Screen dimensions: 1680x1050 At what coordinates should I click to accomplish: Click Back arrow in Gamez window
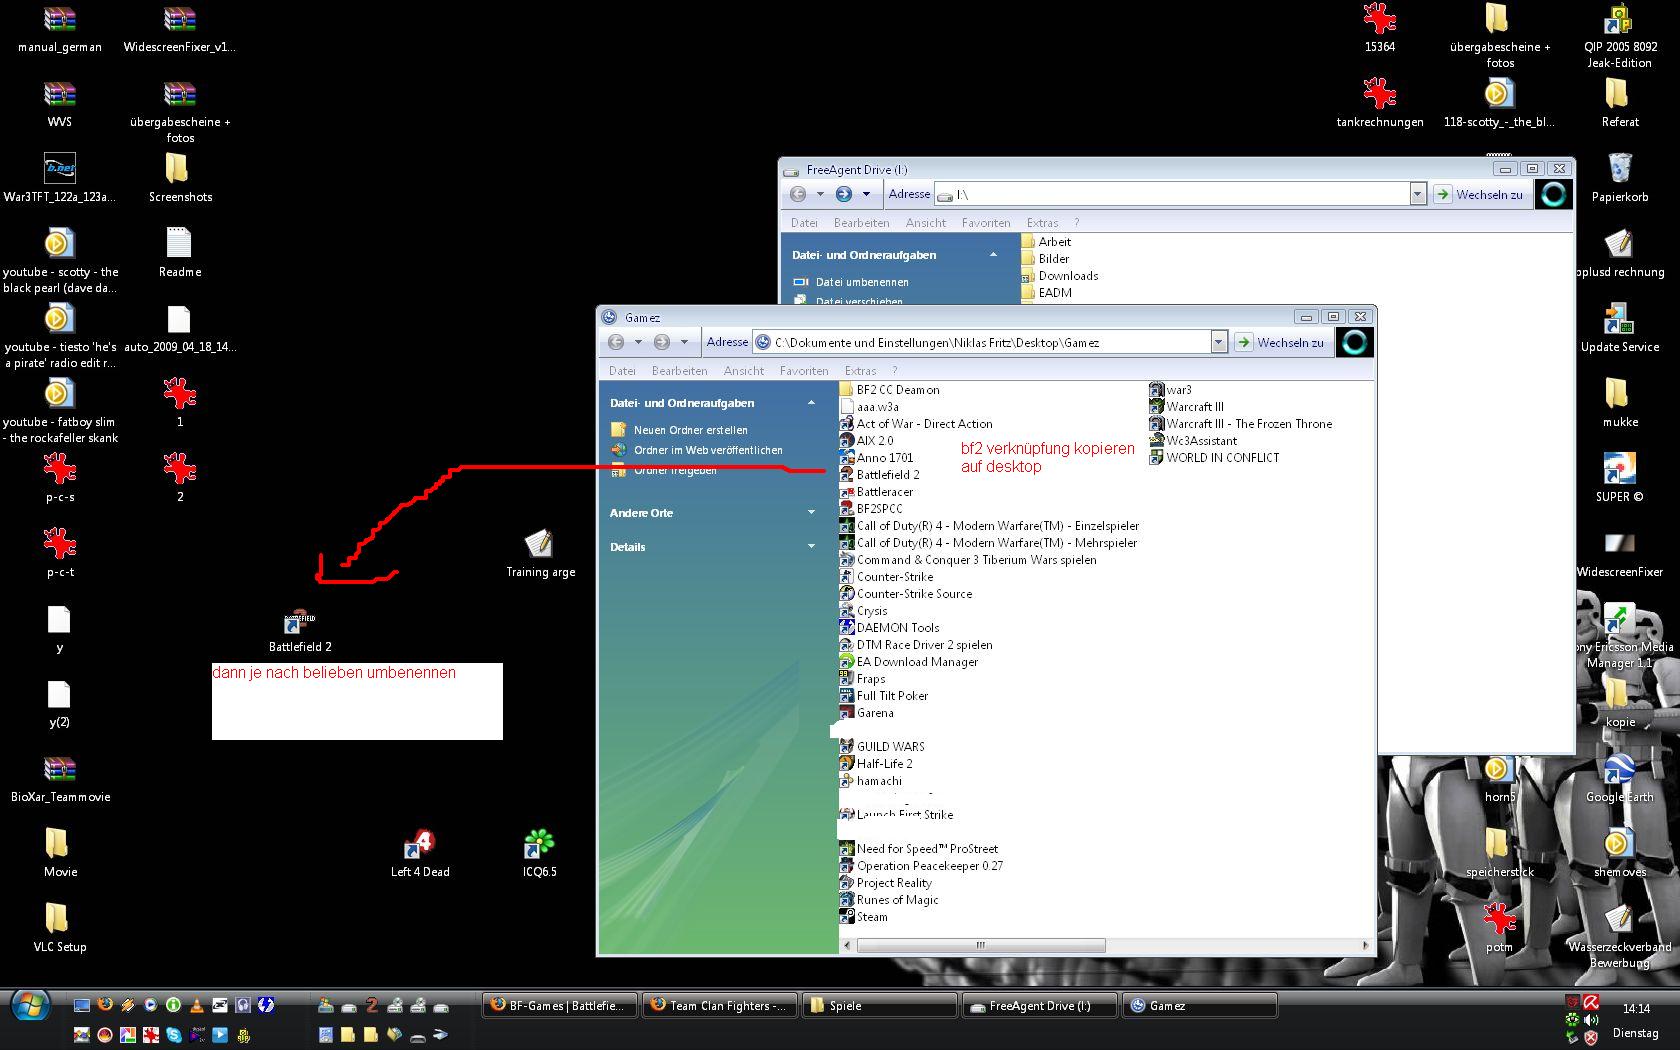[x=616, y=342]
